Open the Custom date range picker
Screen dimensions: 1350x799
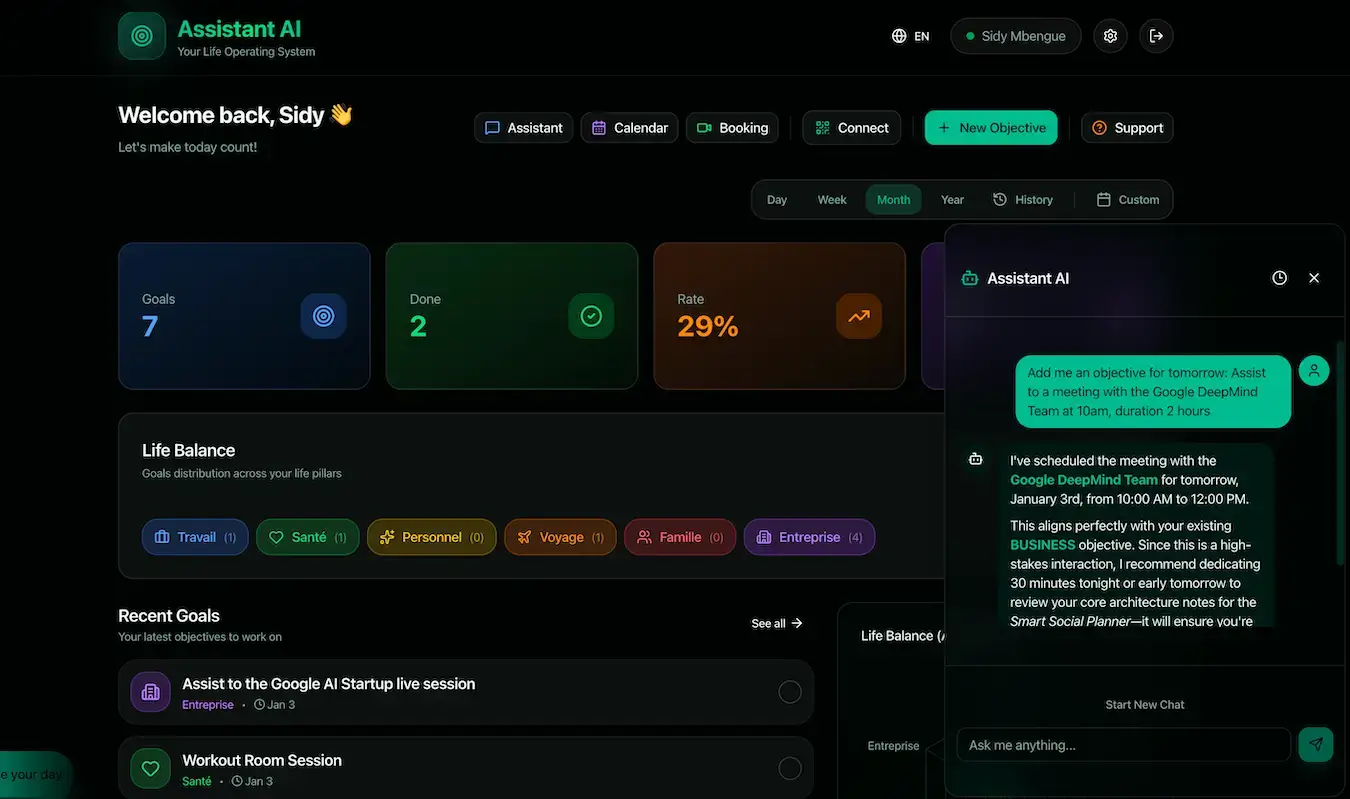pyautogui.click(x=1128, y=200)
